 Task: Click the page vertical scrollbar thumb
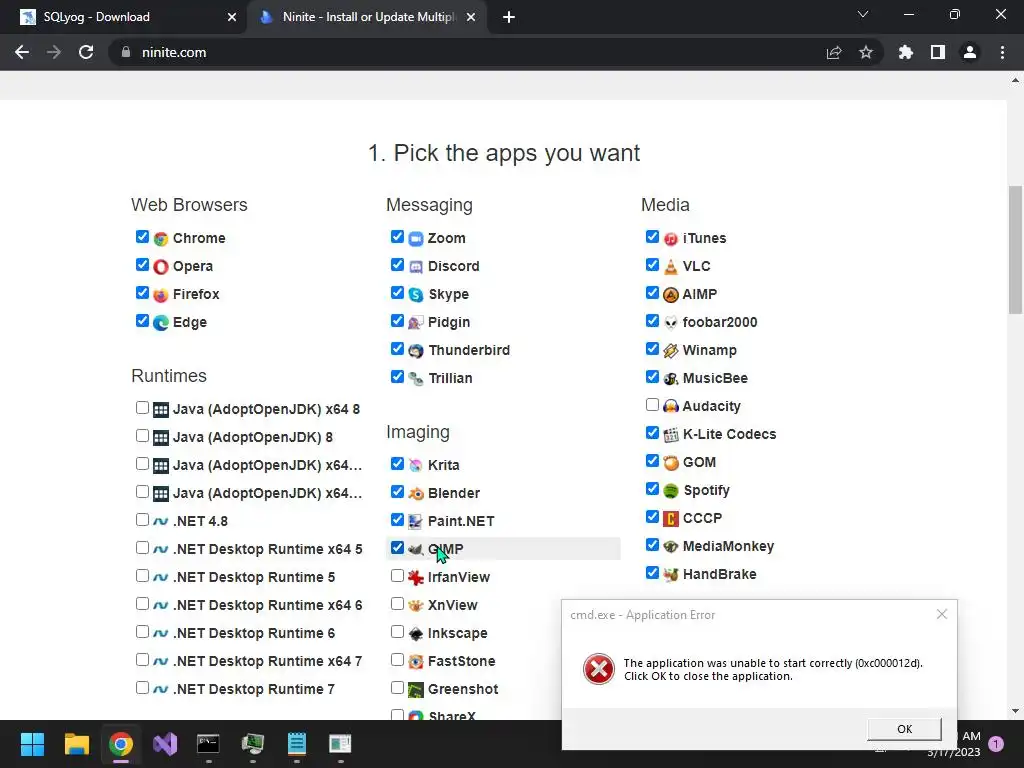[1015, 250]
